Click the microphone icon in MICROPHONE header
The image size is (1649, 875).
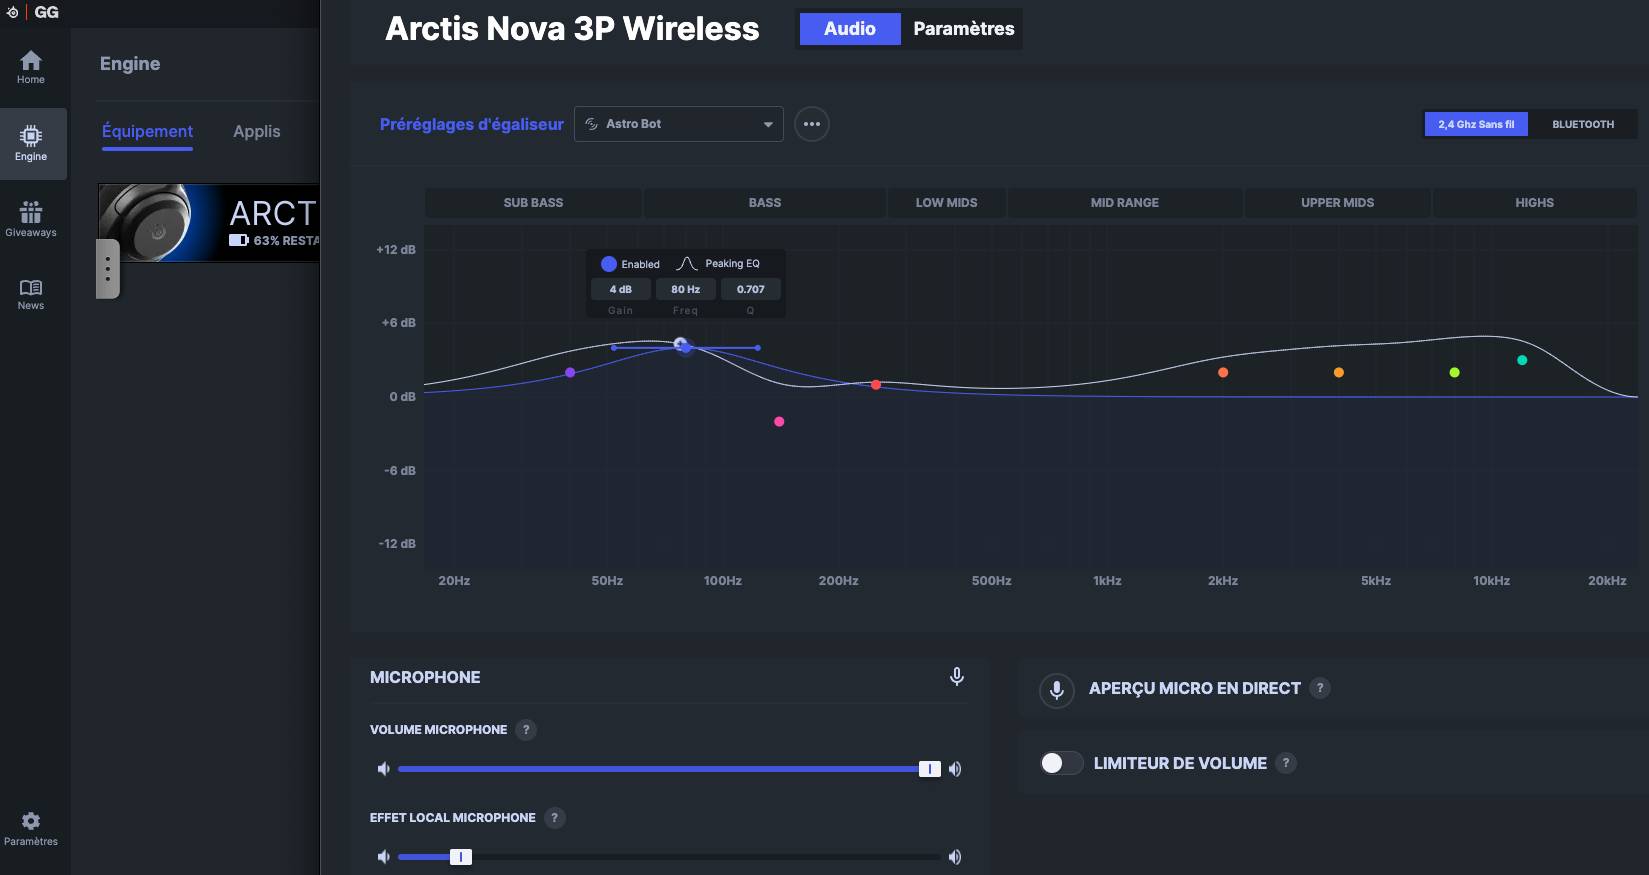pyautogui.click(x=956, y=677)
